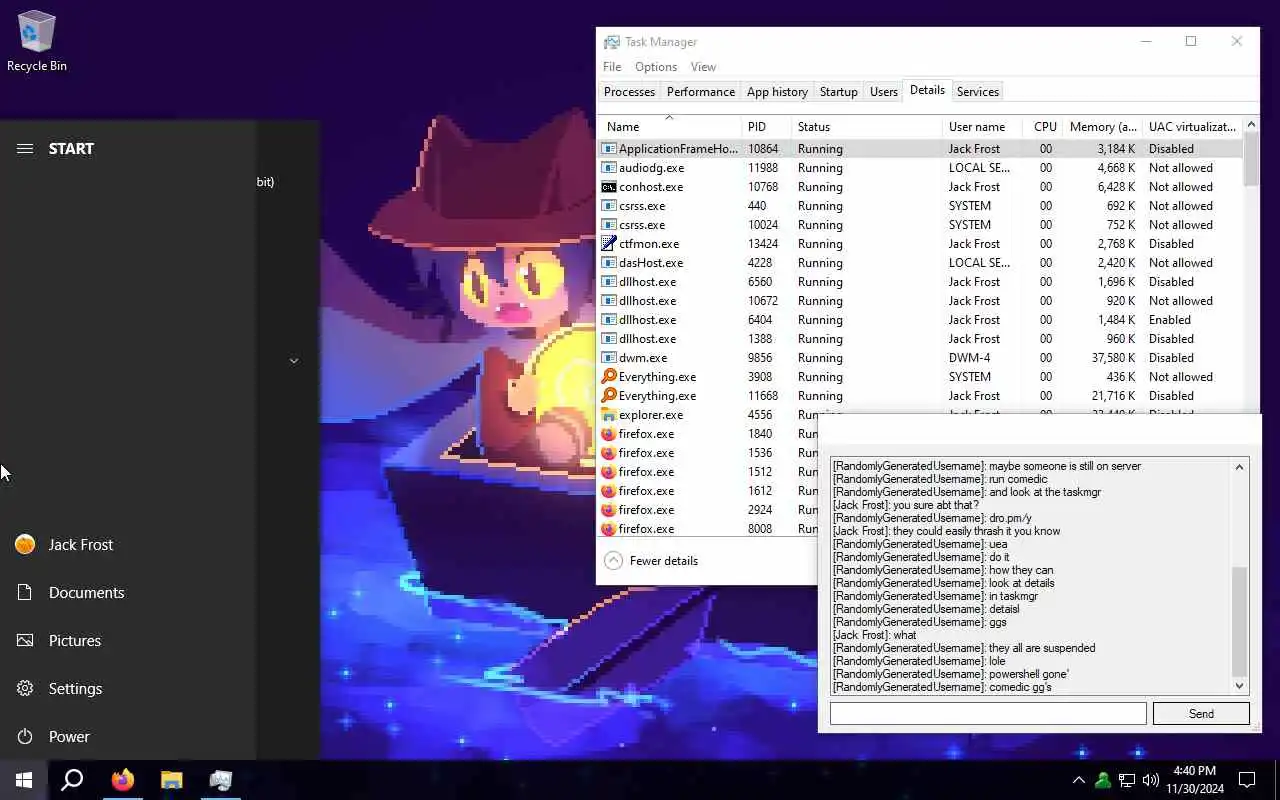
Task: Select firefox.exe with PID 1840
Action: tap(708, 434)
